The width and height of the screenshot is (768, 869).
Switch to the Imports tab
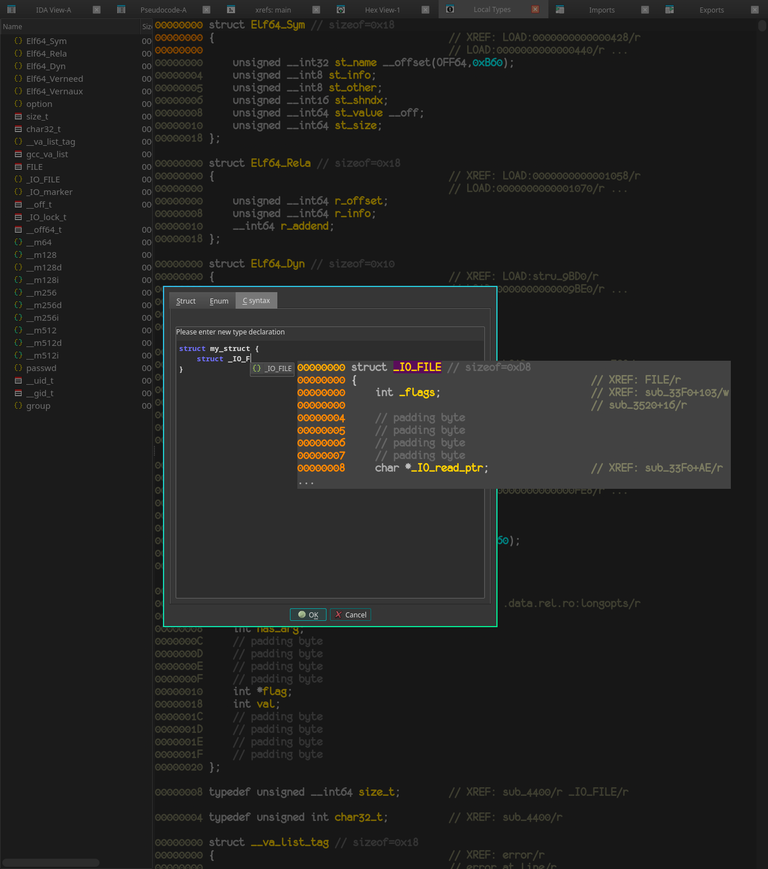point(601,9)
